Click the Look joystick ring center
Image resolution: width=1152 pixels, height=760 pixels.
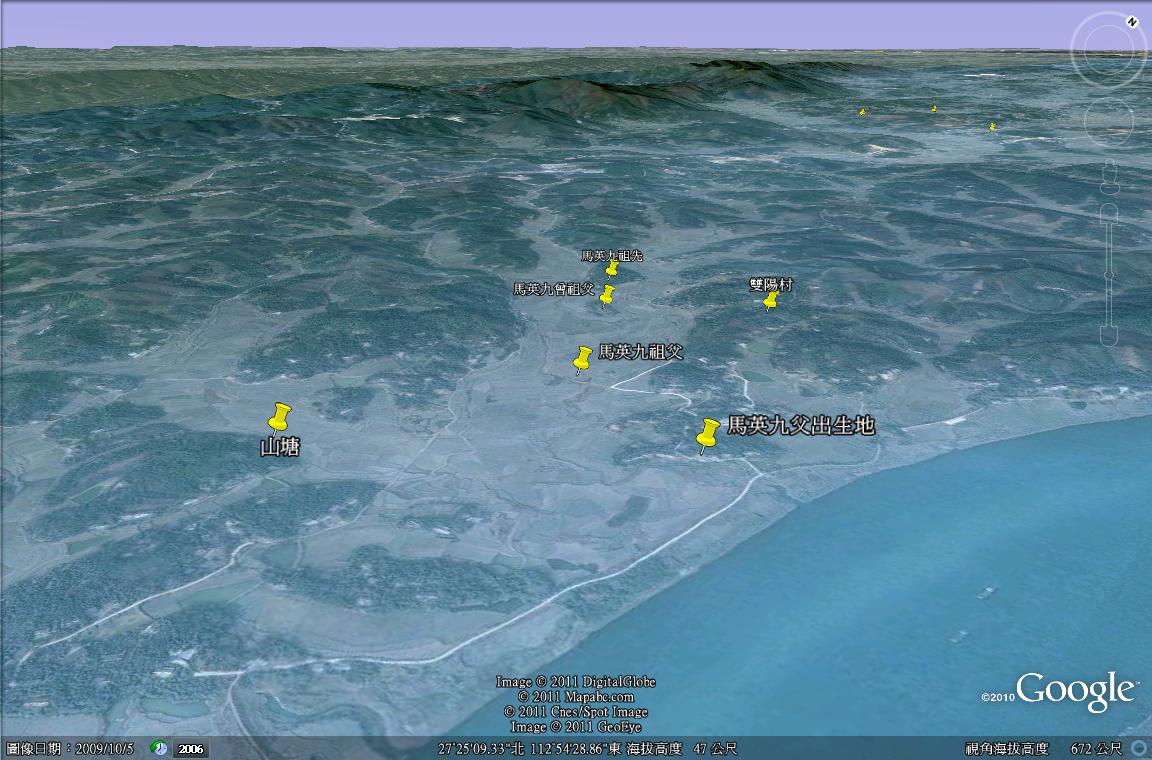tap(1108, 52)
